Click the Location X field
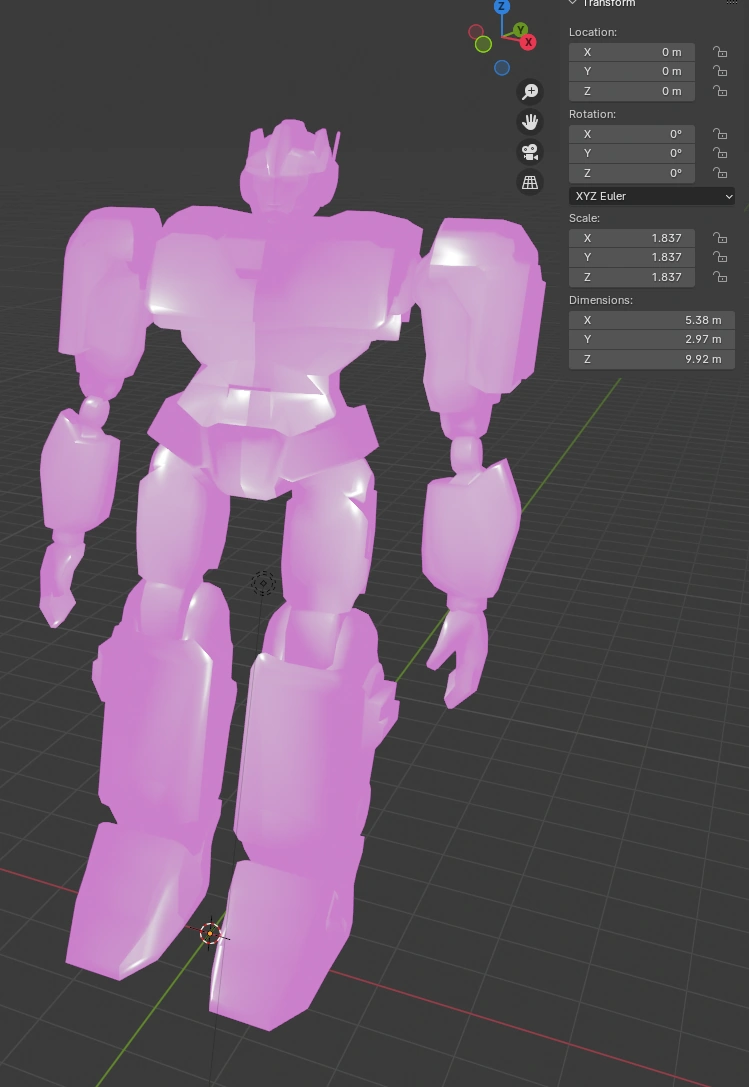749x1087 pixels. (632, 52)
